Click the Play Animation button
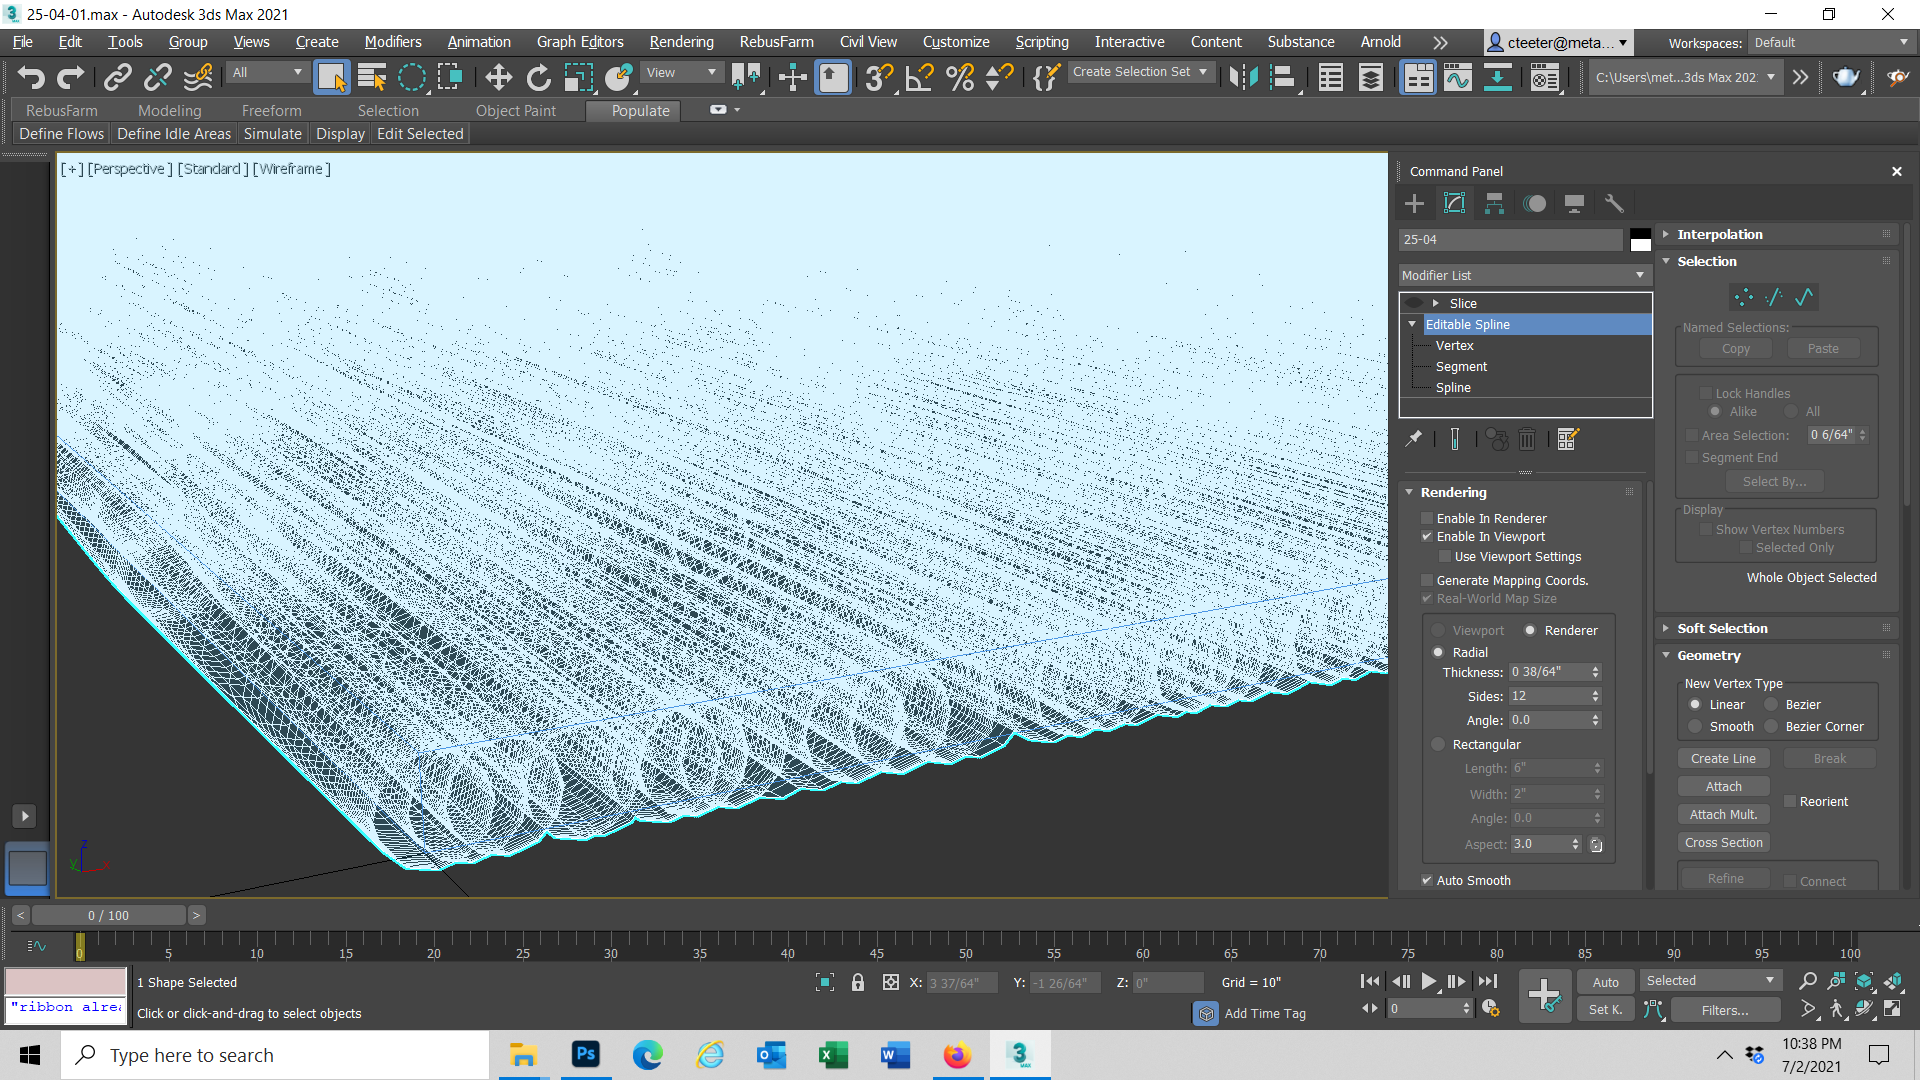 tap(1428, 982)
